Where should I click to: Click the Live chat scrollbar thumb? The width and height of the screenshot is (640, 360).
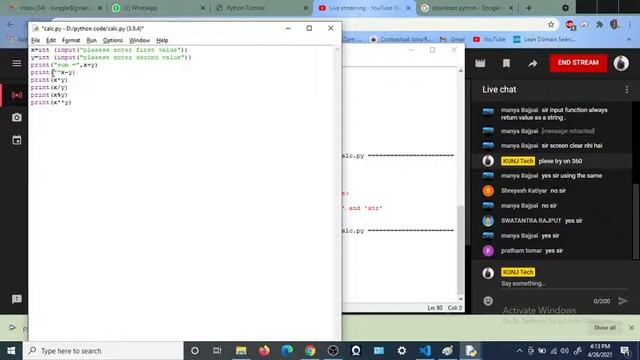point(635,221)
